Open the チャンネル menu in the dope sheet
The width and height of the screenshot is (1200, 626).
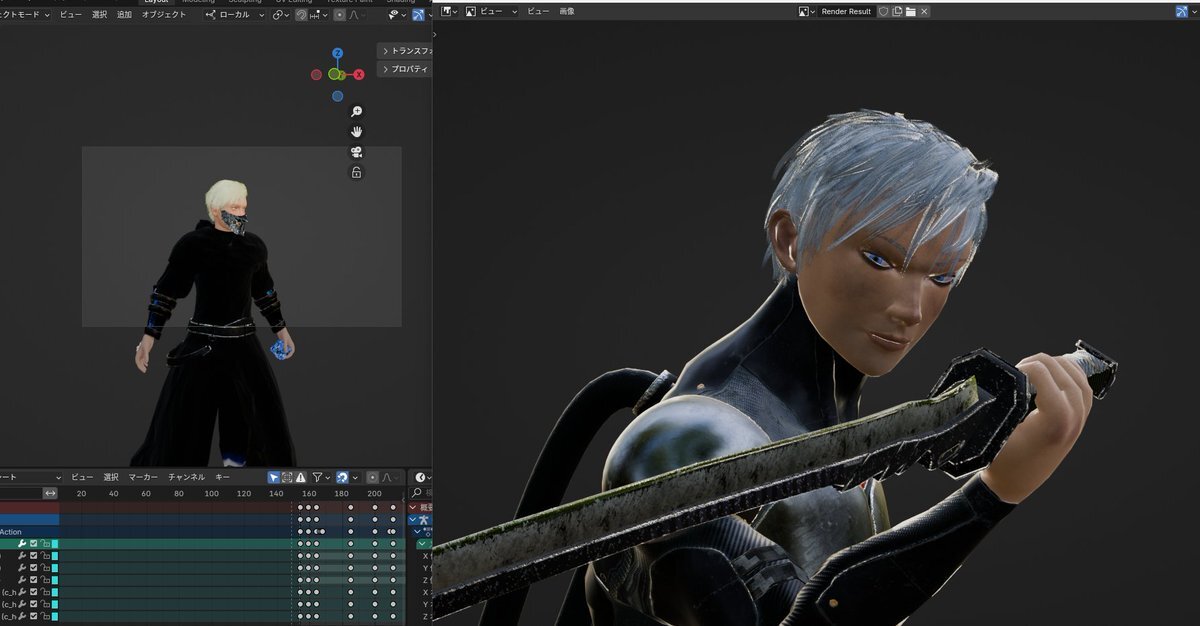click(x=186, y=477)
